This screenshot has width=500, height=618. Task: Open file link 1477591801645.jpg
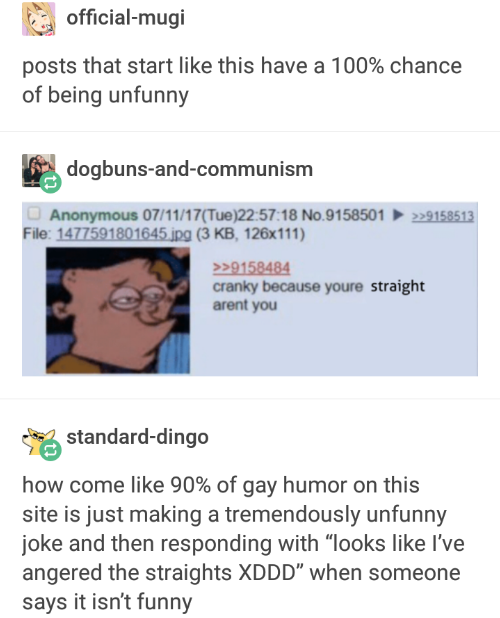pos(124,234)
